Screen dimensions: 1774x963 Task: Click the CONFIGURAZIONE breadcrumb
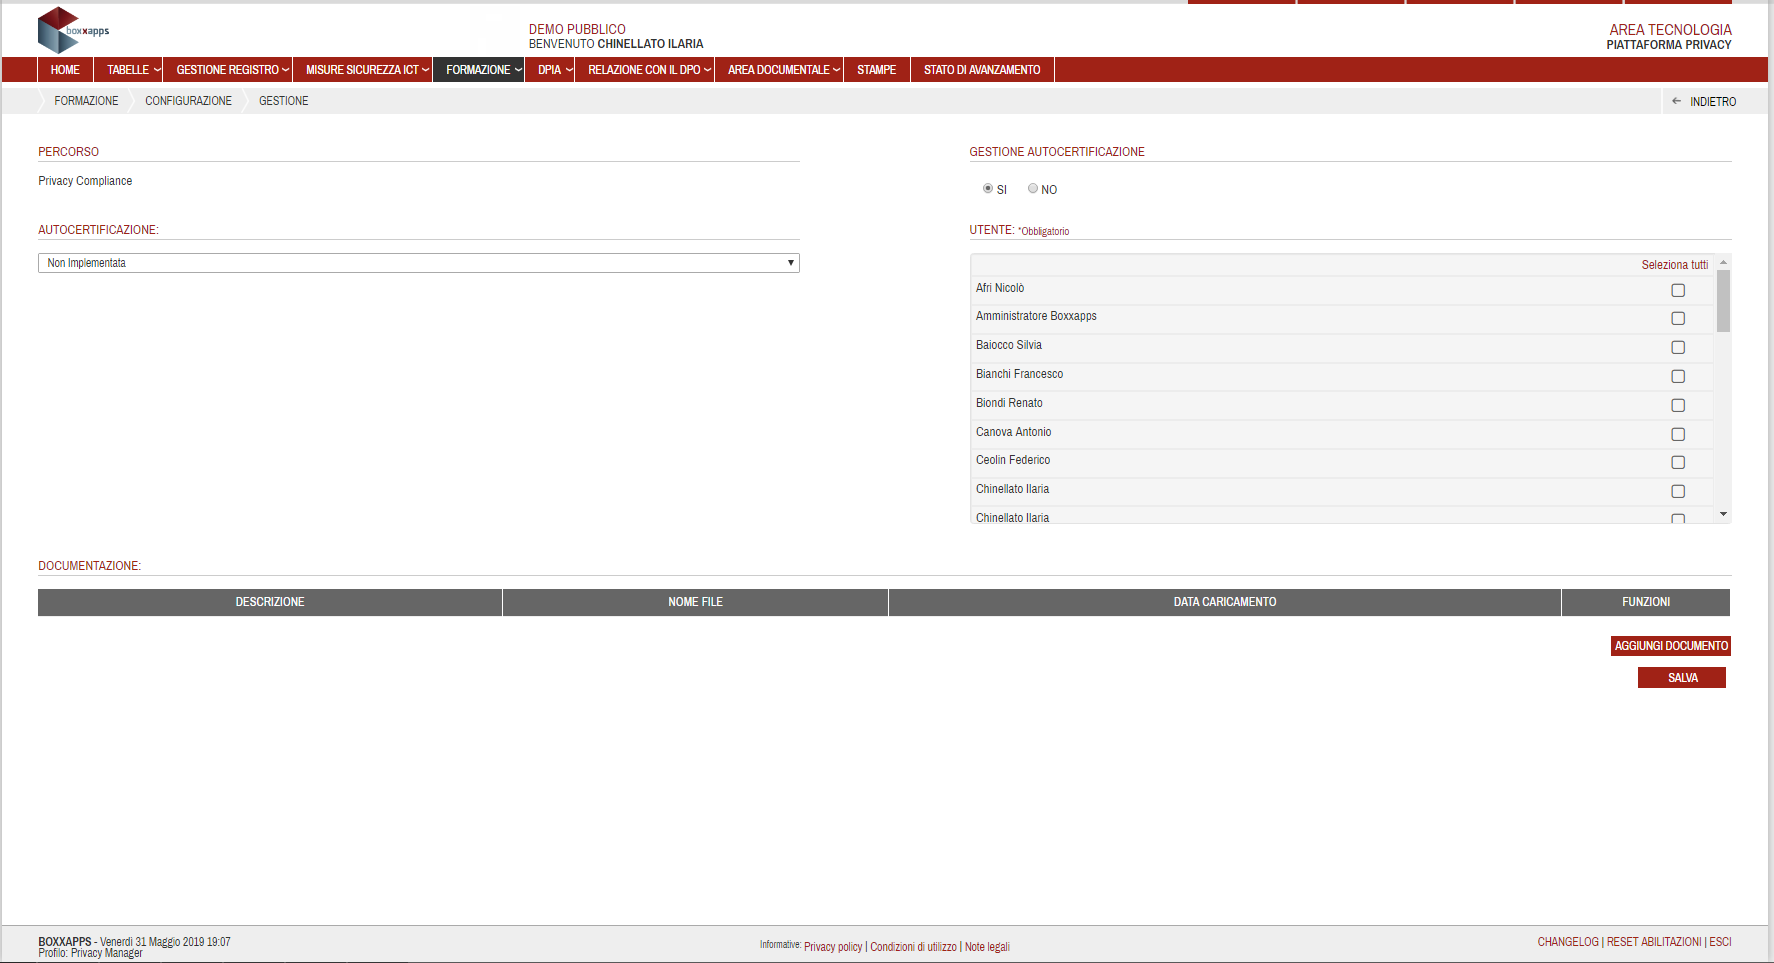tap(188, 101)
